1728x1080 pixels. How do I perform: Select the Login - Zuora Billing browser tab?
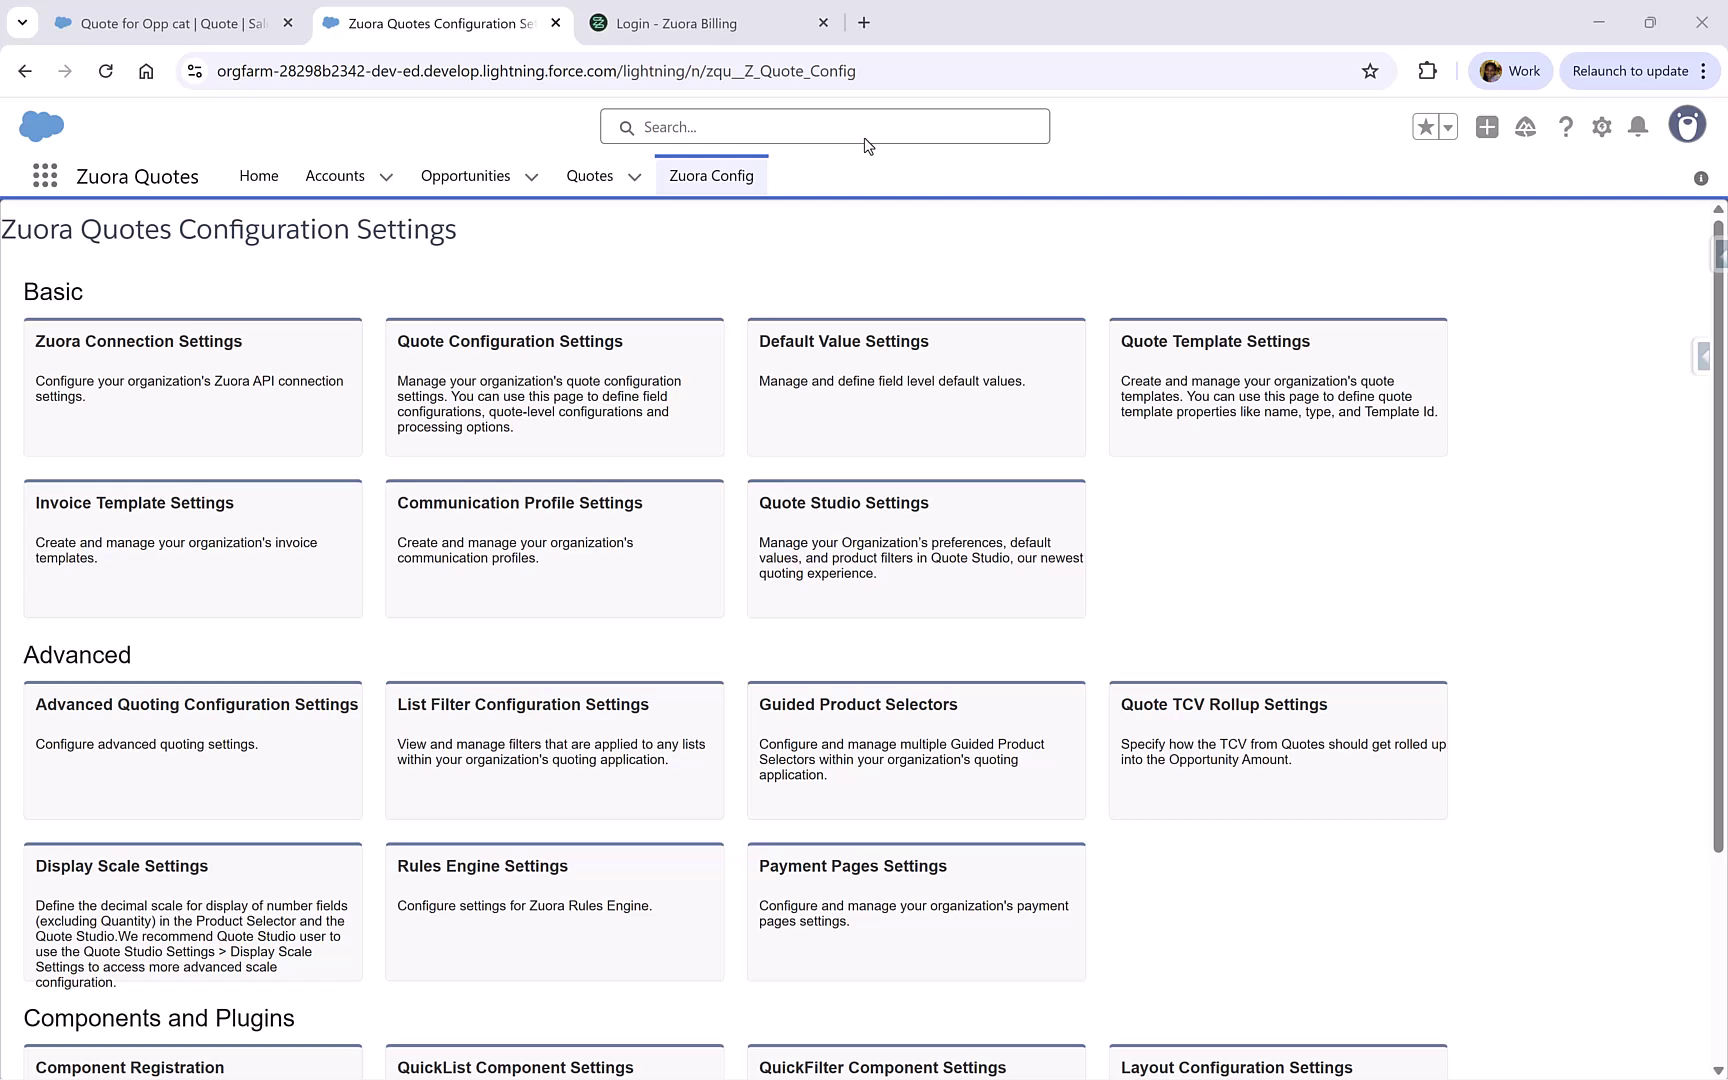pyautogui.click(x=676, y=22)
